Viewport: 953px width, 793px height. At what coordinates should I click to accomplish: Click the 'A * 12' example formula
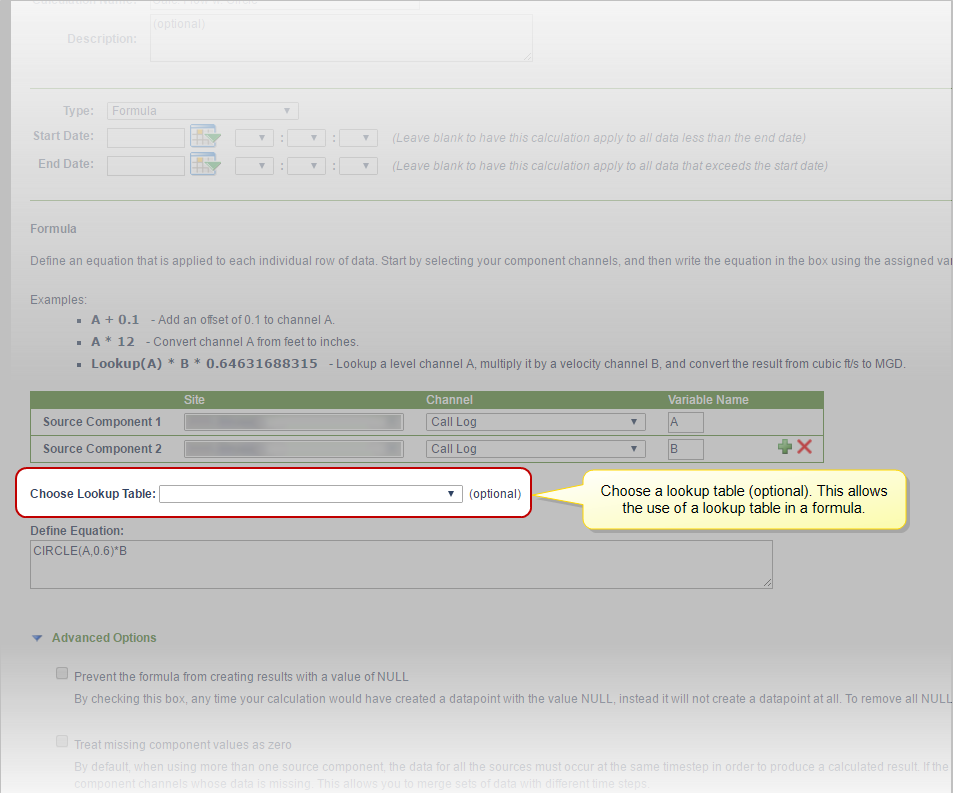(x=113, y=342)
